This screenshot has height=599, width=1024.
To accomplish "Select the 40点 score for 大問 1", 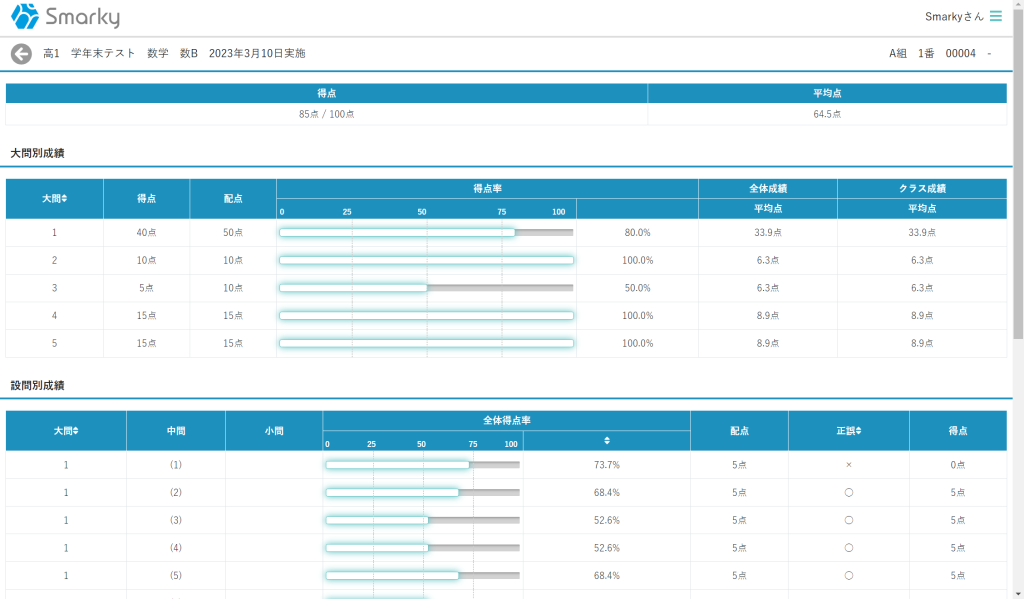I will click(146, 233).
